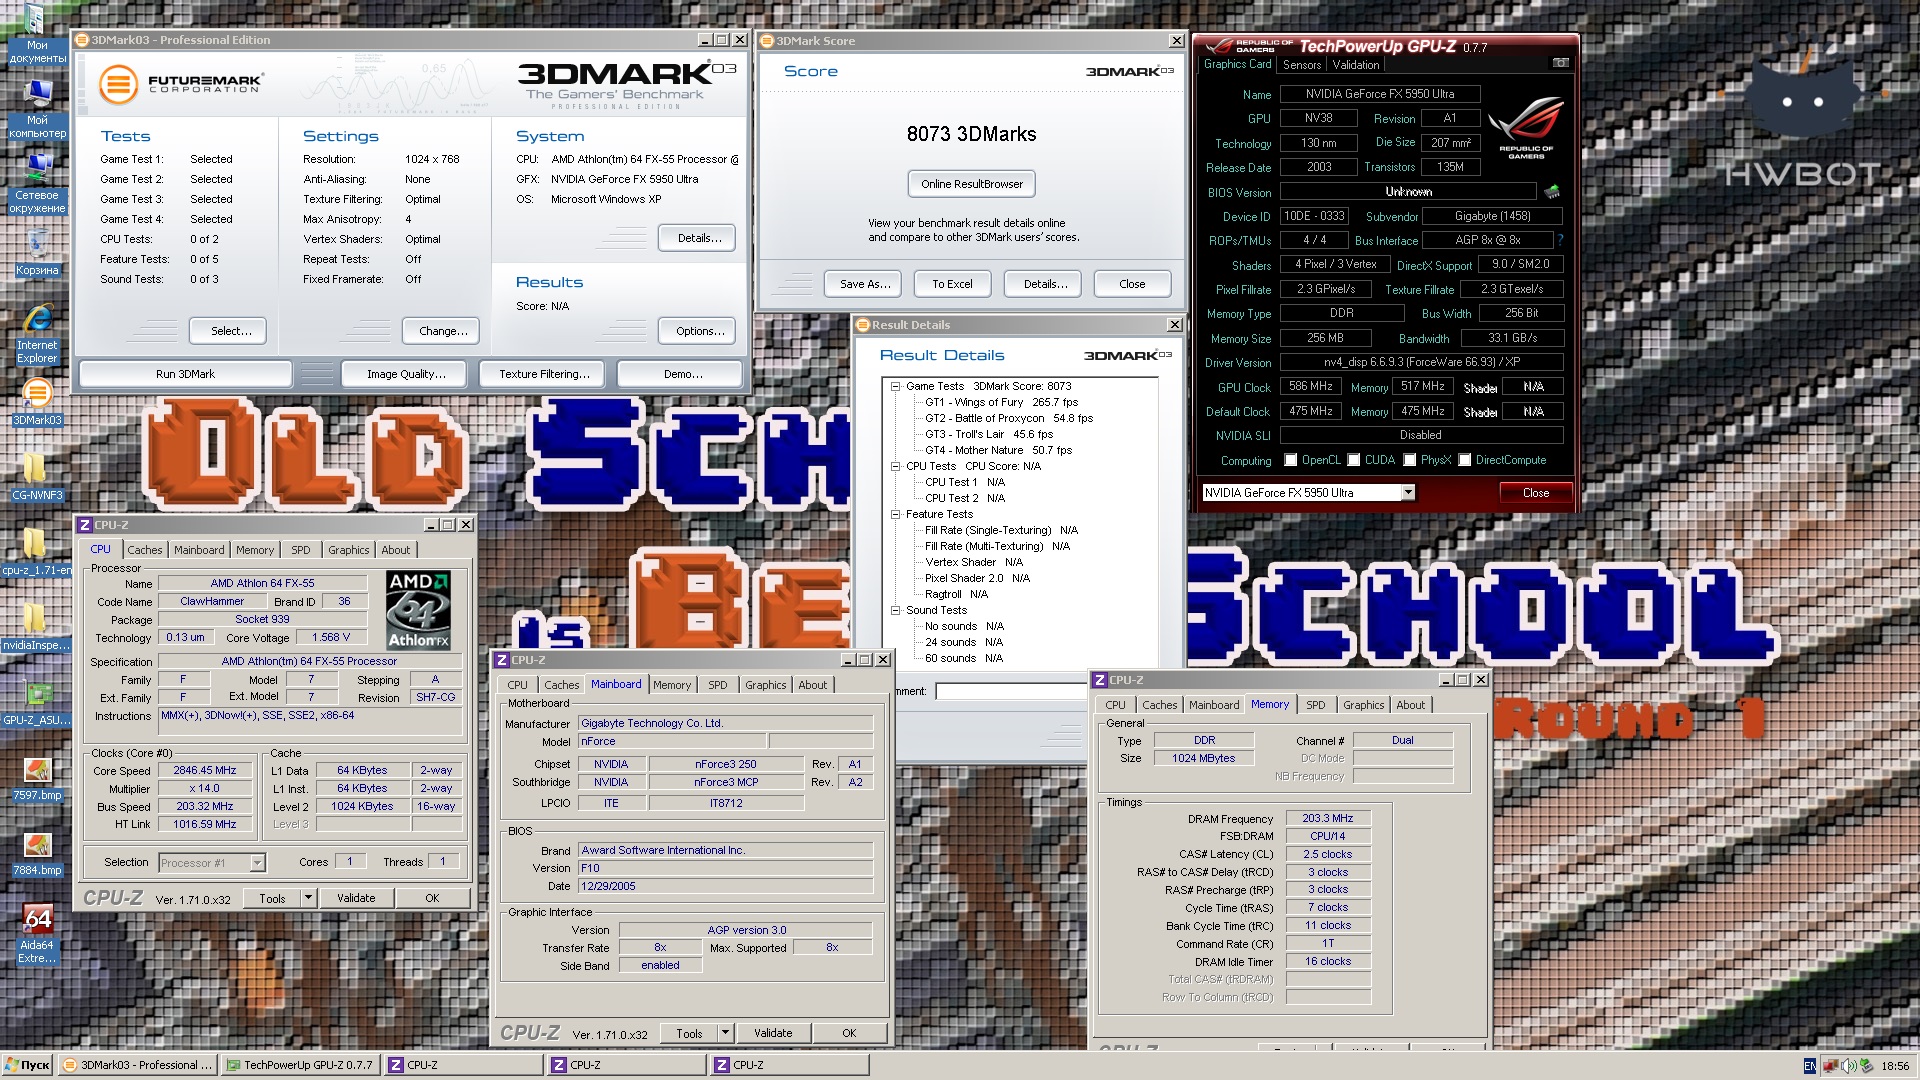Viewport: 1920px width, 1080px height.
Task: Toggle the CUDA checkbox in GPU-Z
Action: 1354,460
